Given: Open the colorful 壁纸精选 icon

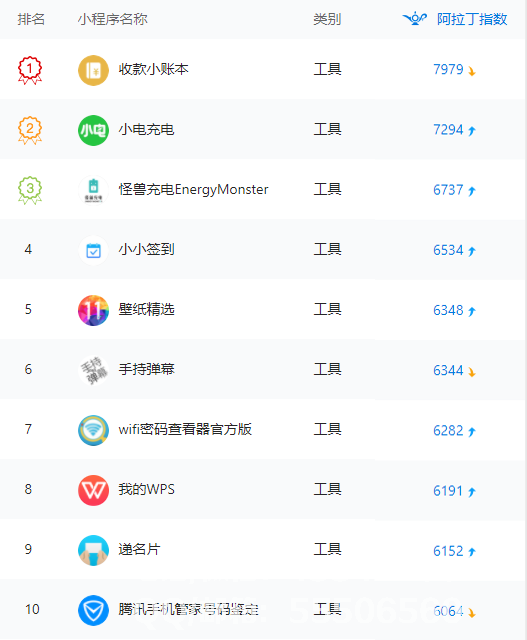Looking at the screenshot, I should pyautogui.click(x=93, y=310).
